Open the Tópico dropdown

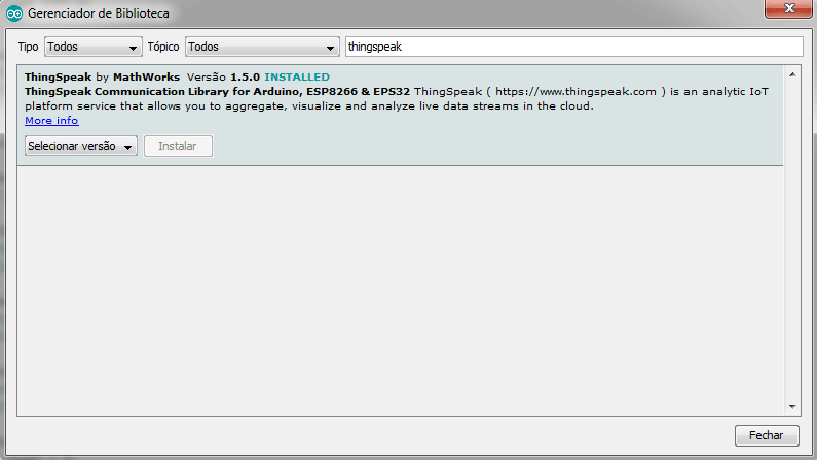262,47
